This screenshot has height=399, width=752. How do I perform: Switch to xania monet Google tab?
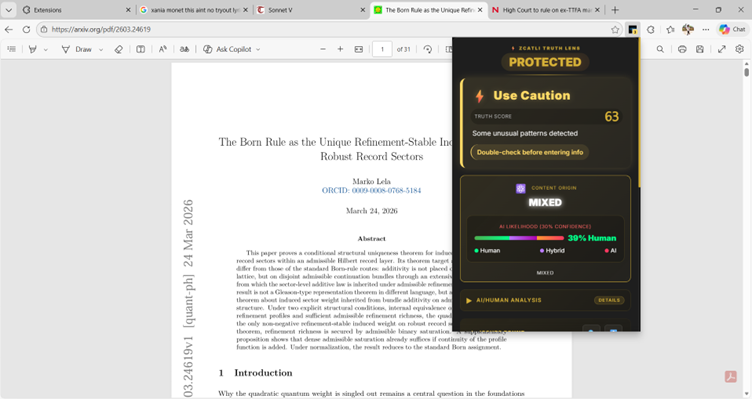tap(192, 10)
